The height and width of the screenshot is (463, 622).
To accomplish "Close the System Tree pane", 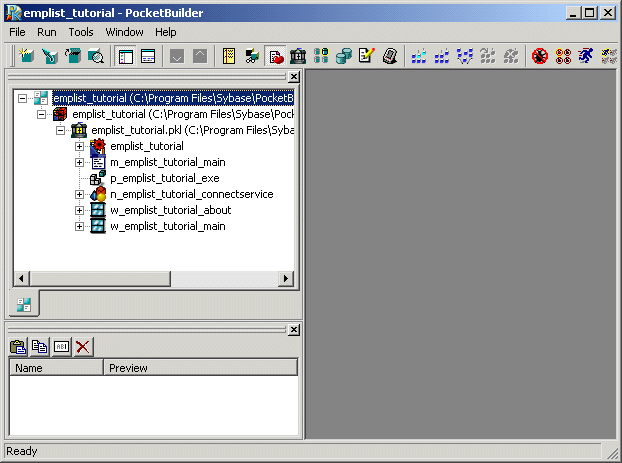I will [294, 77].
